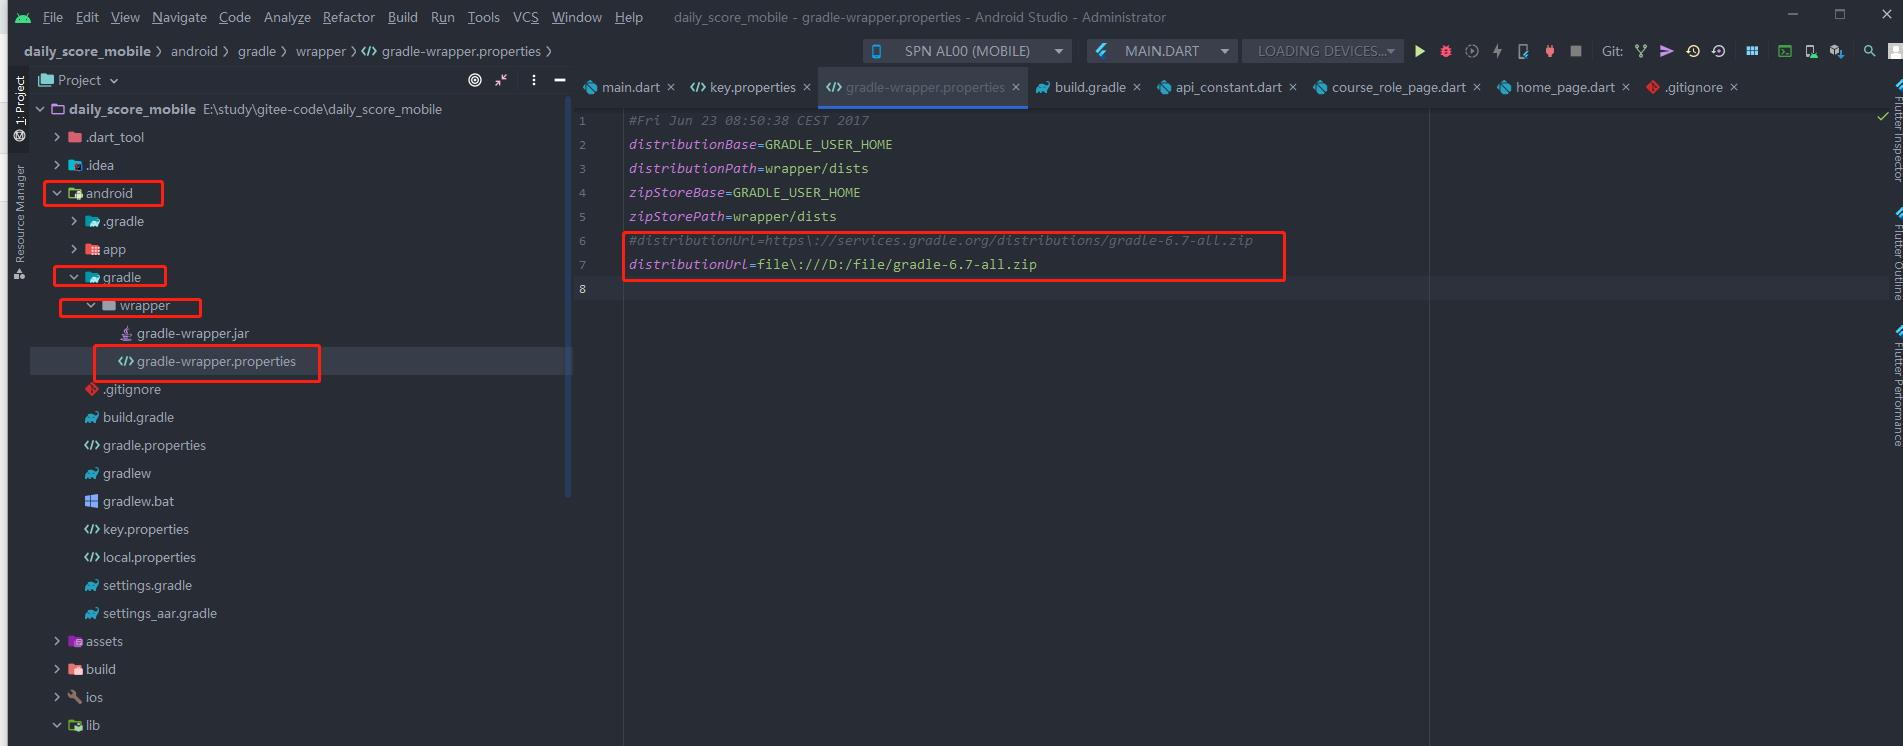Open SPN AL00 (MOBILE) device dropdown

pyautogui.click(x=967, y=51)
